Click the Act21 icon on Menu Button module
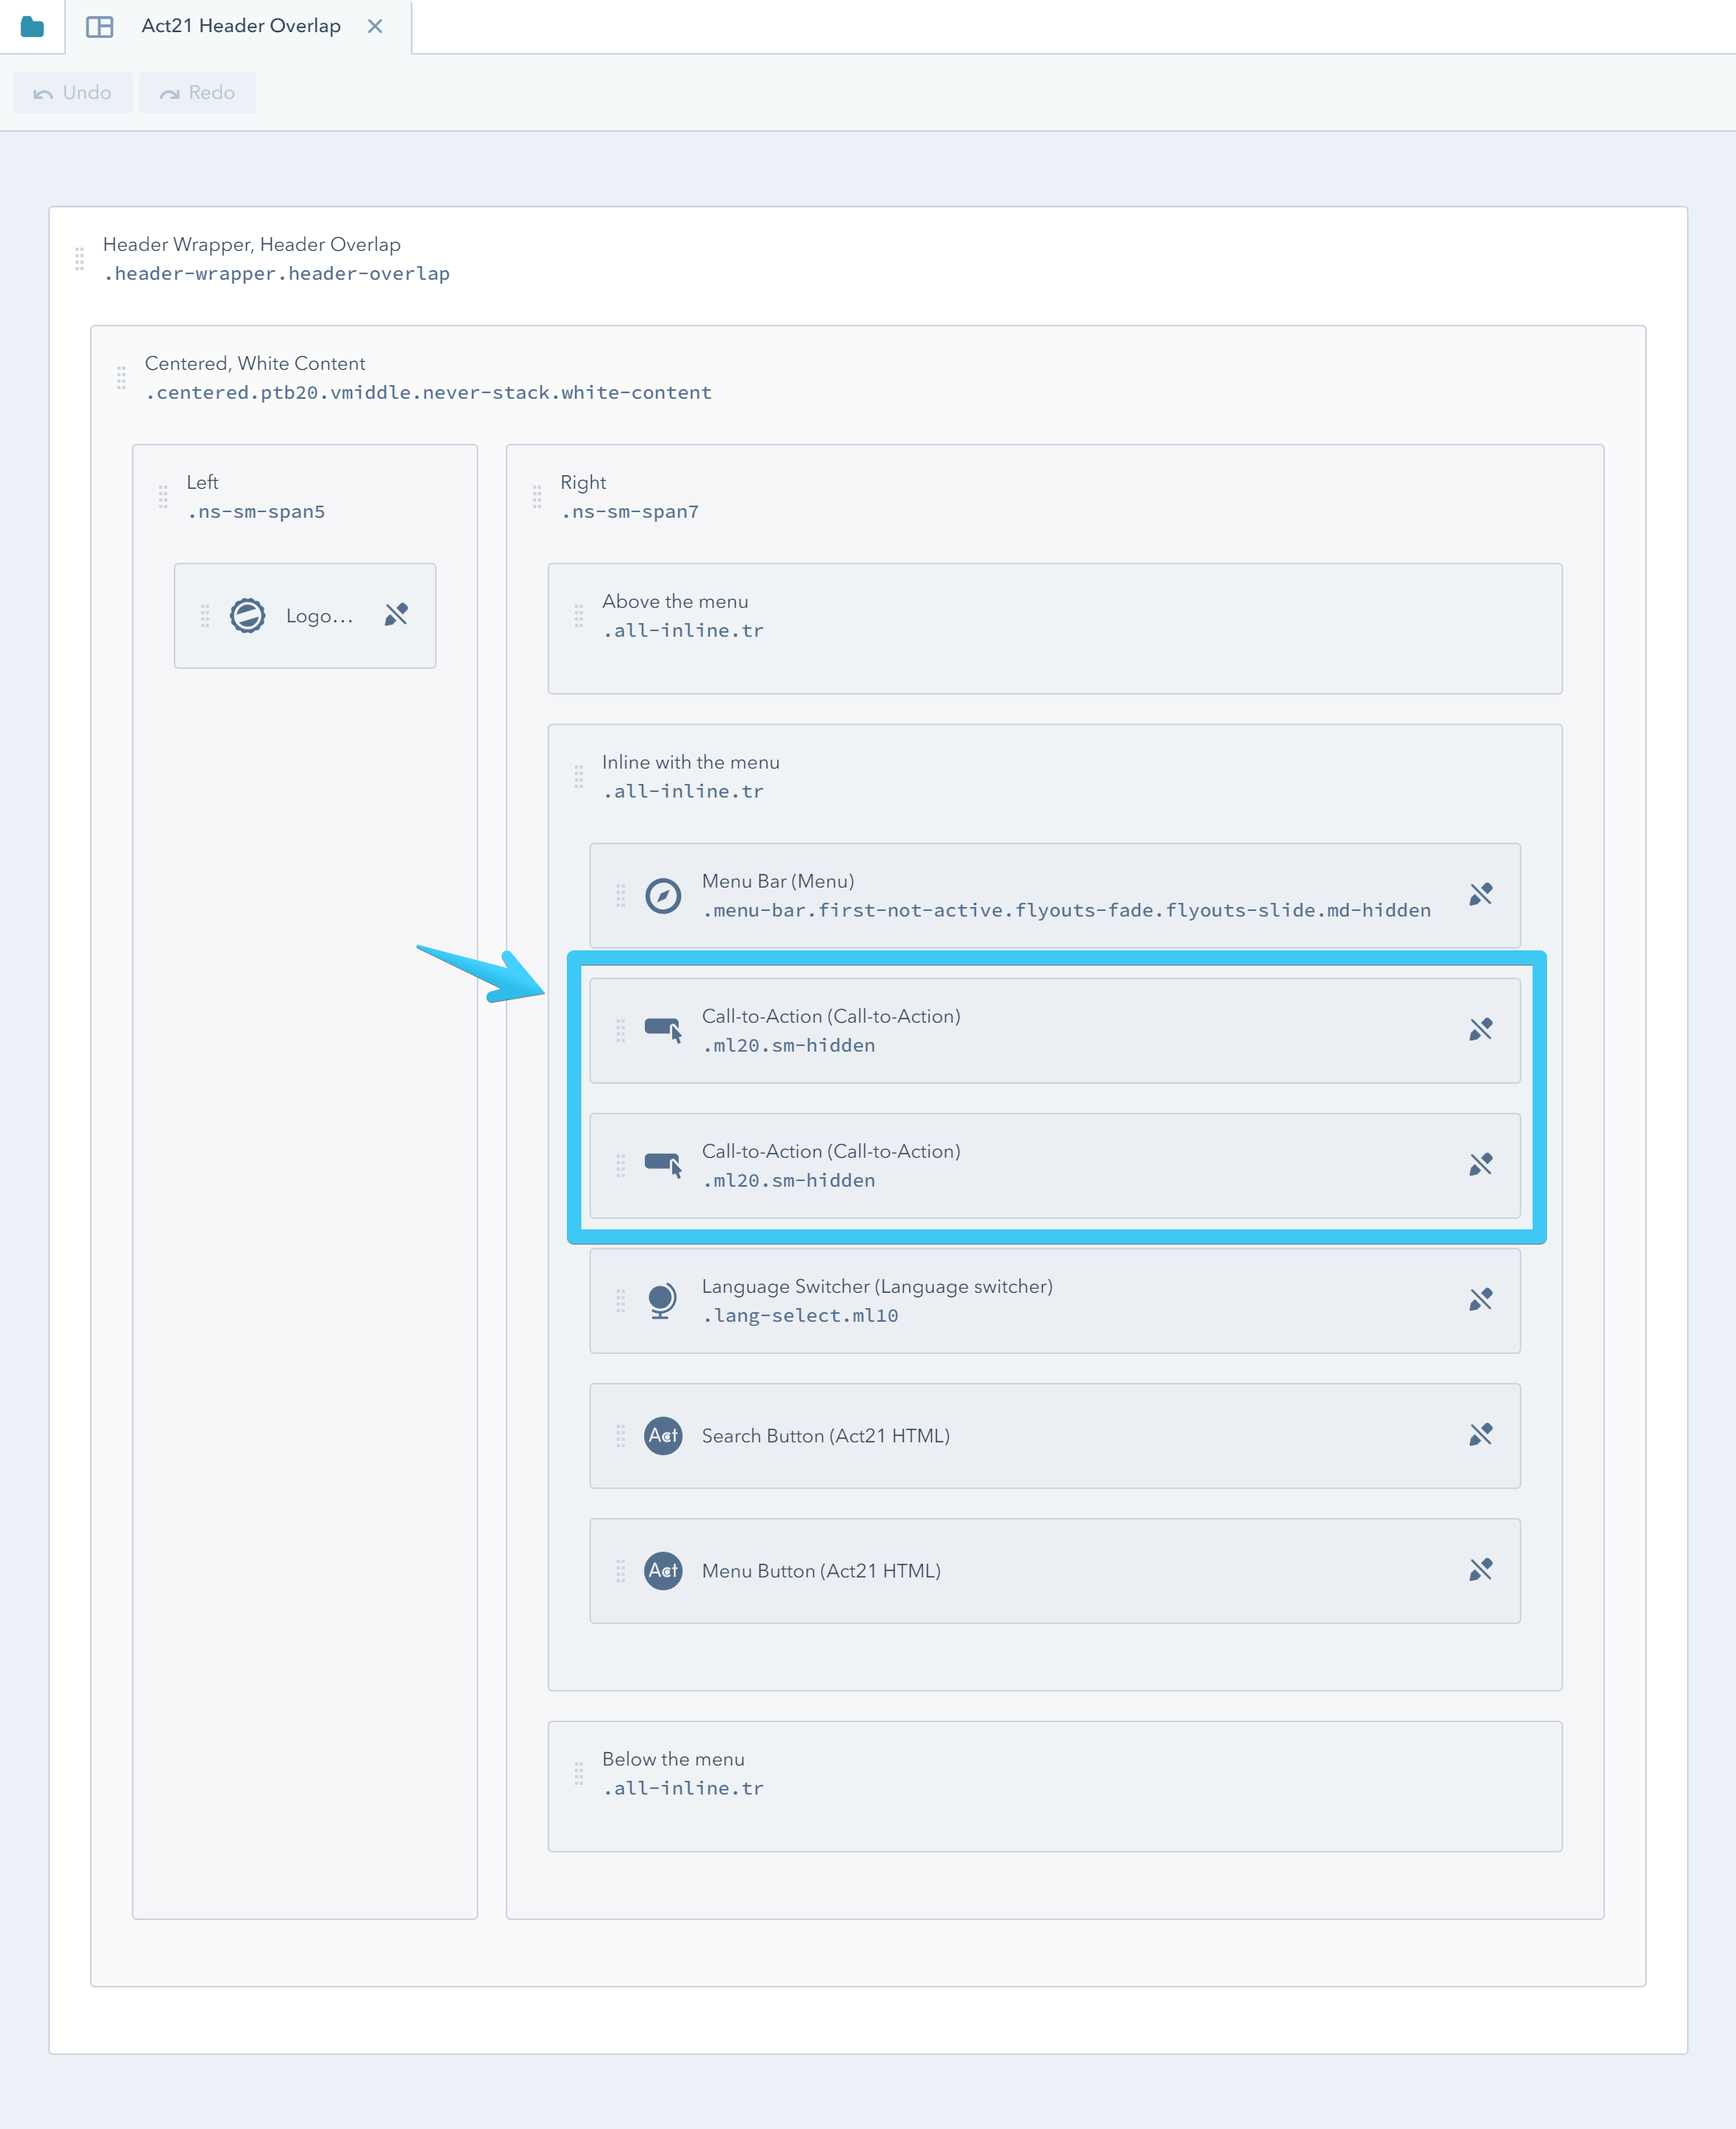The height and width of the screenshot is (2129, 1736). [x=662, y=1571]
